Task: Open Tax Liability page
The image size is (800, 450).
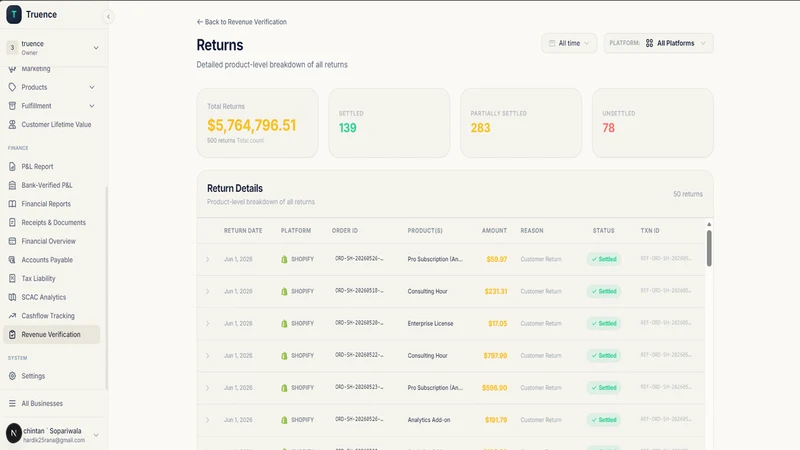Action: point(52,278)
